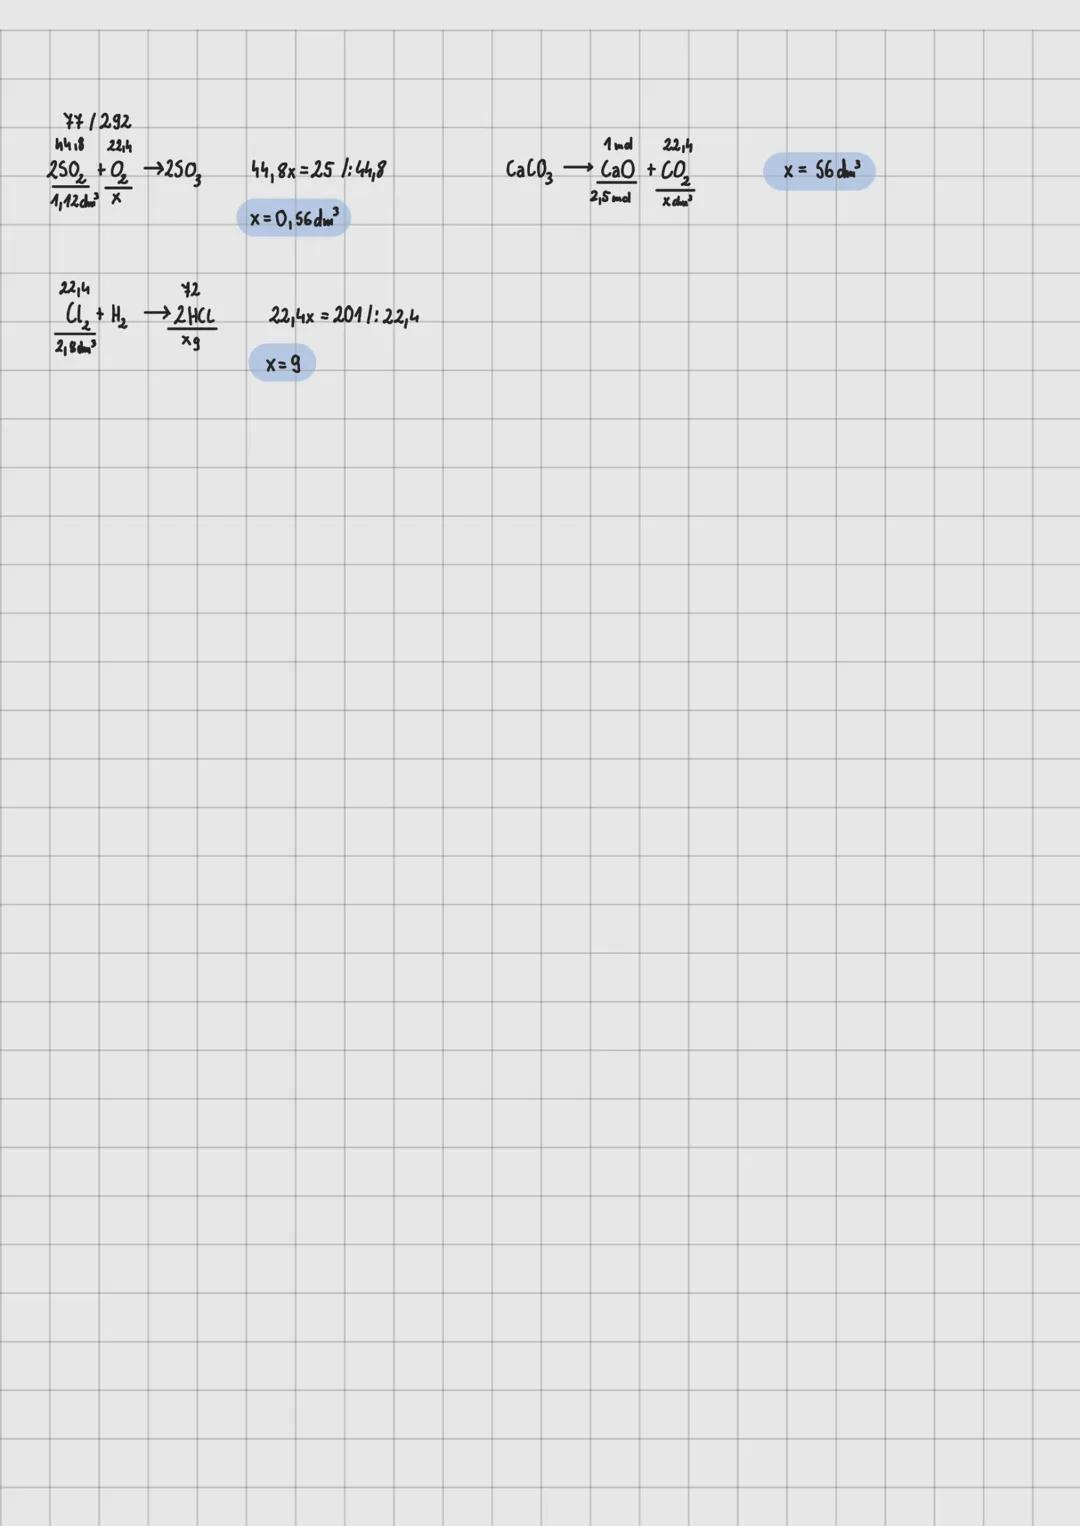This screenshot has width=1080, height=1526.
Task: Click the handwritten 77/292 heading
Action: (x=97, y=122)
